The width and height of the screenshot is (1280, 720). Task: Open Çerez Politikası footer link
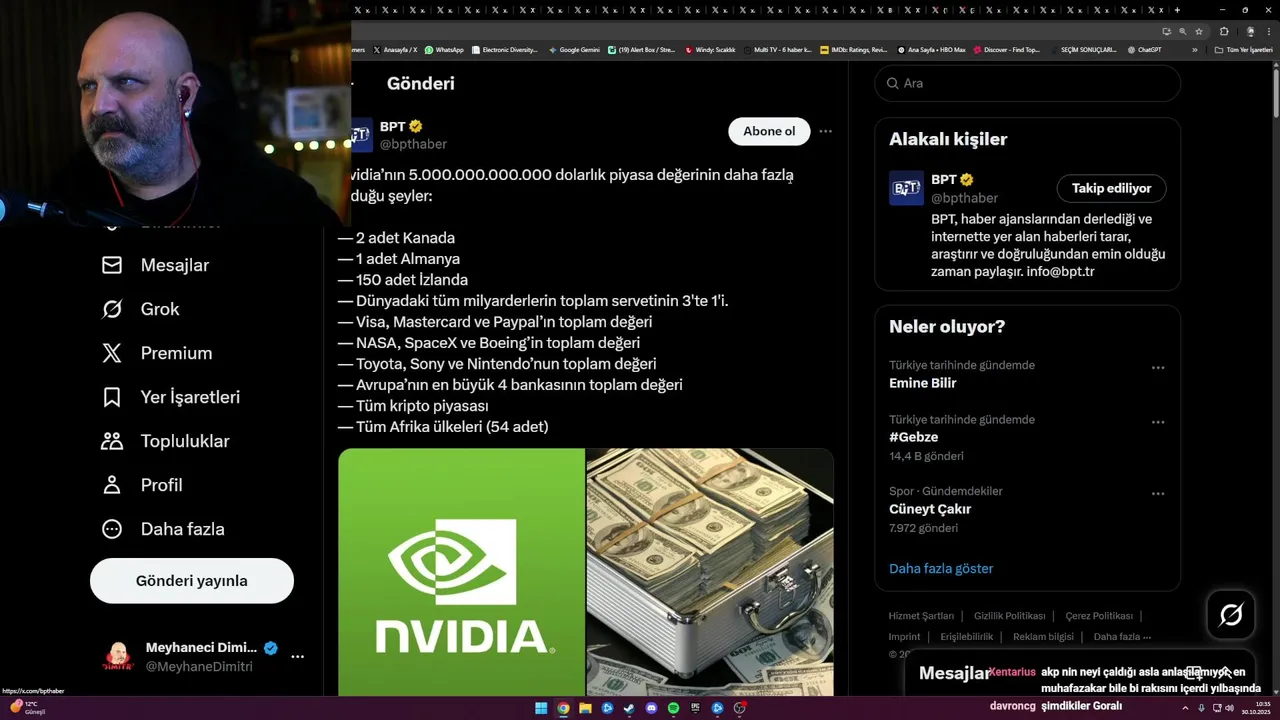(1099, 616)
